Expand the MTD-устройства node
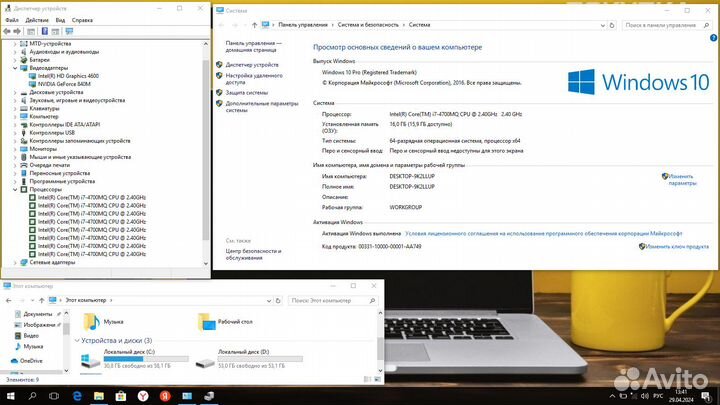 pos(15,44)
